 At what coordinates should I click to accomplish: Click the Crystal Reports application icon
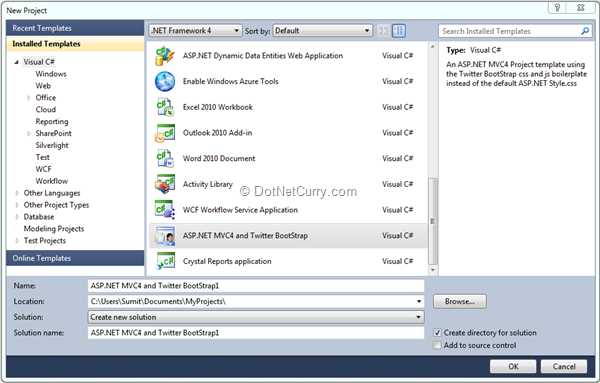coord(165,261)
